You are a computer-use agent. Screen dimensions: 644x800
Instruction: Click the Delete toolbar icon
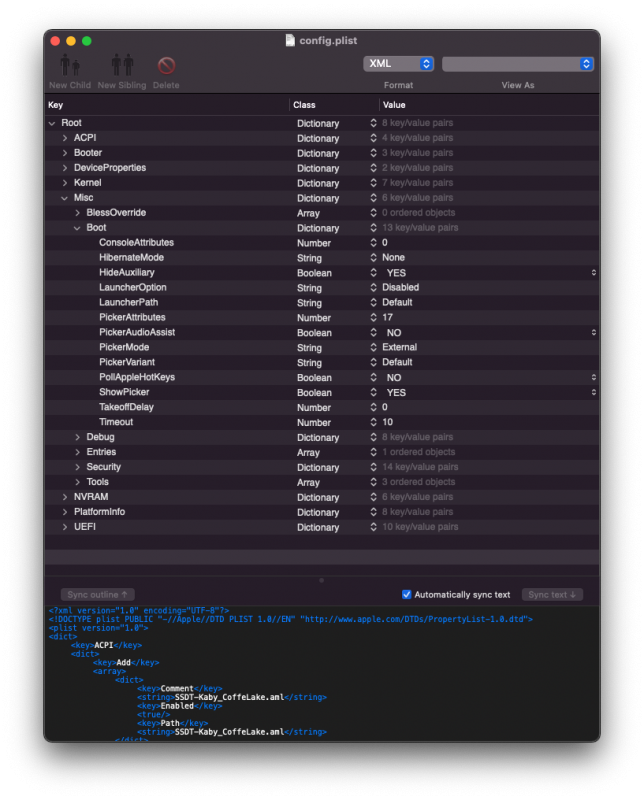[x=166, y=66]
